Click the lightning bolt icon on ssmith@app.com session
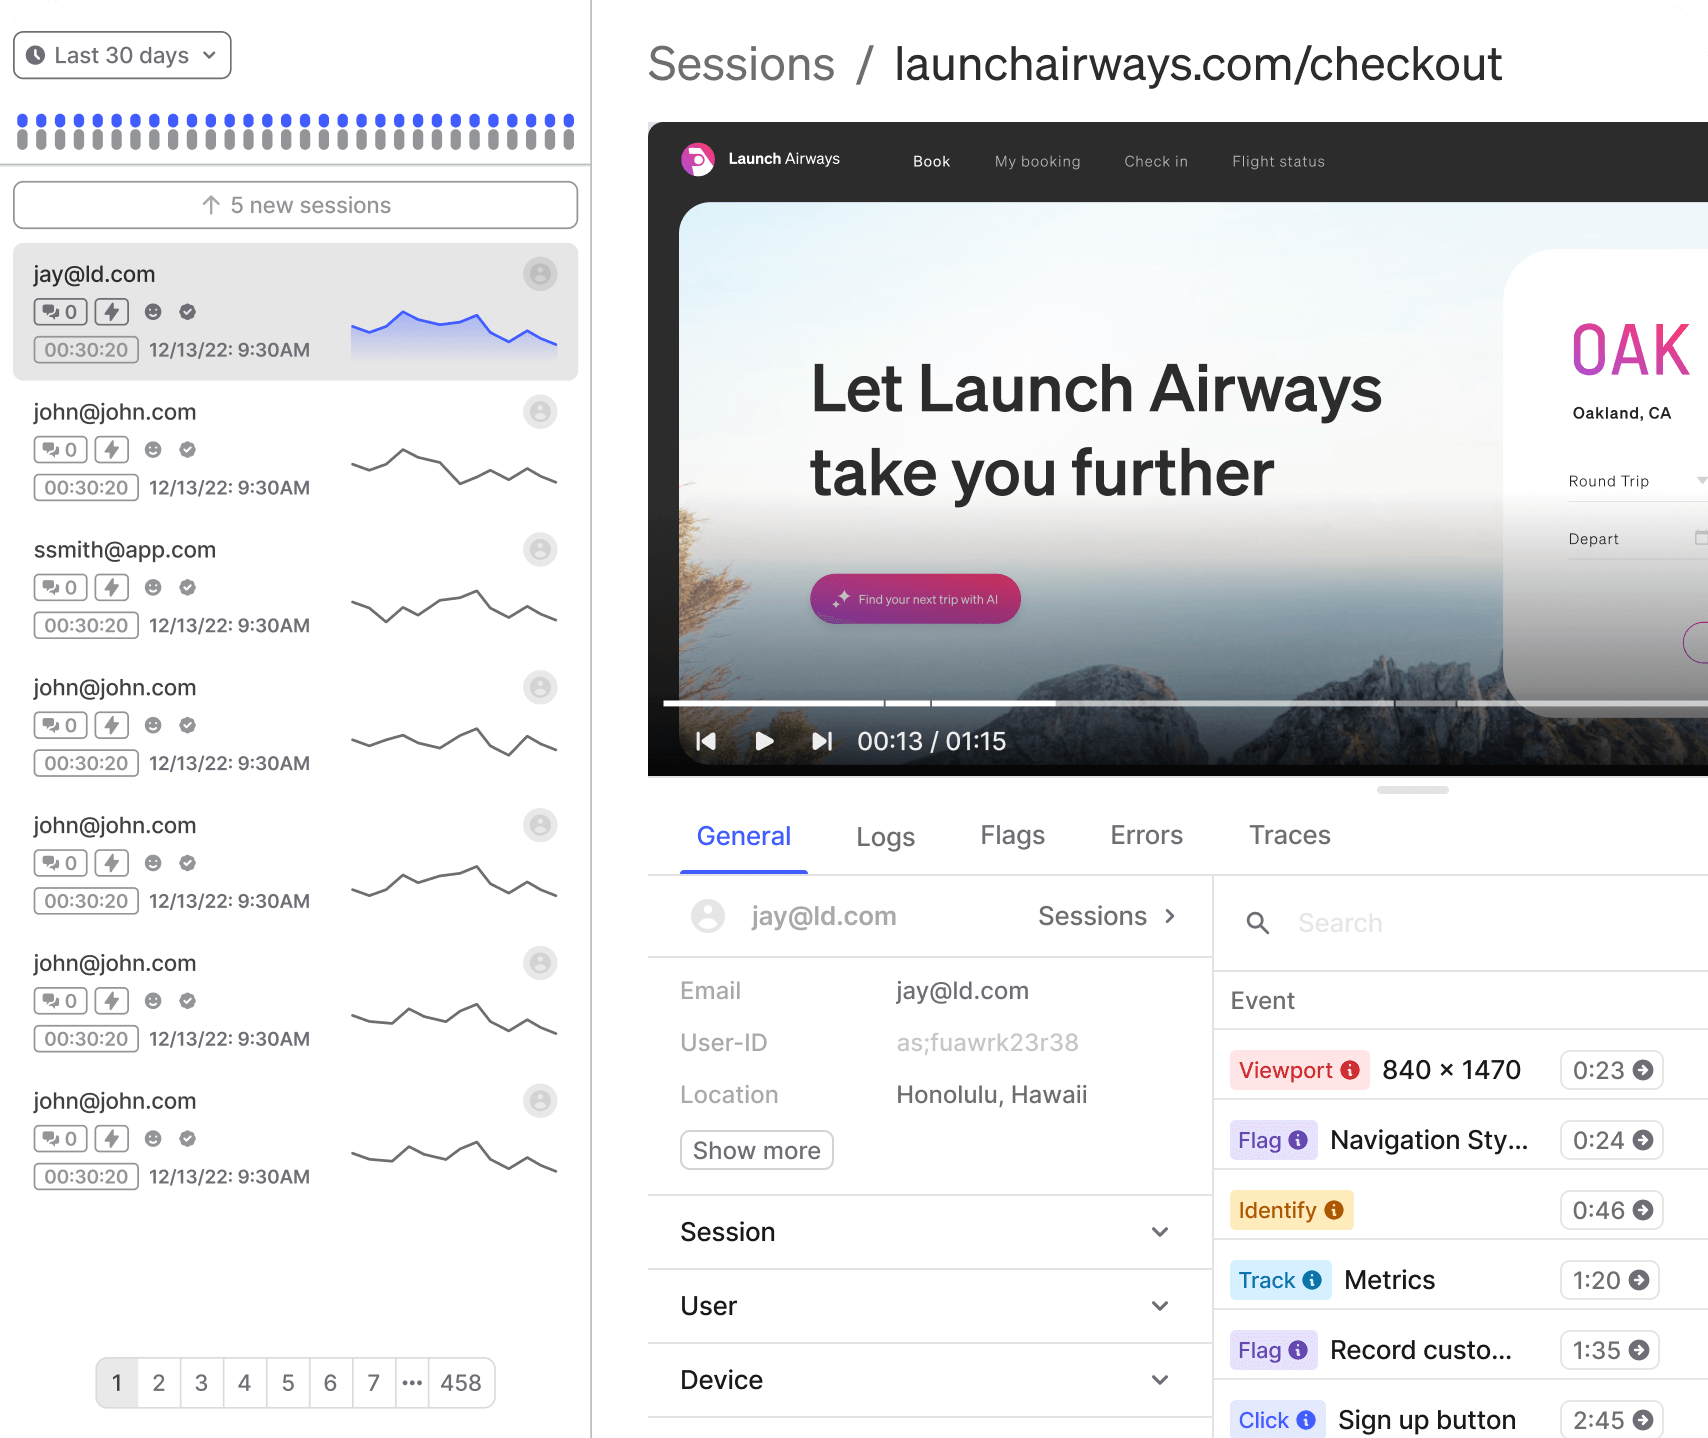The image size is (1708, 1438). pos(112,588)
